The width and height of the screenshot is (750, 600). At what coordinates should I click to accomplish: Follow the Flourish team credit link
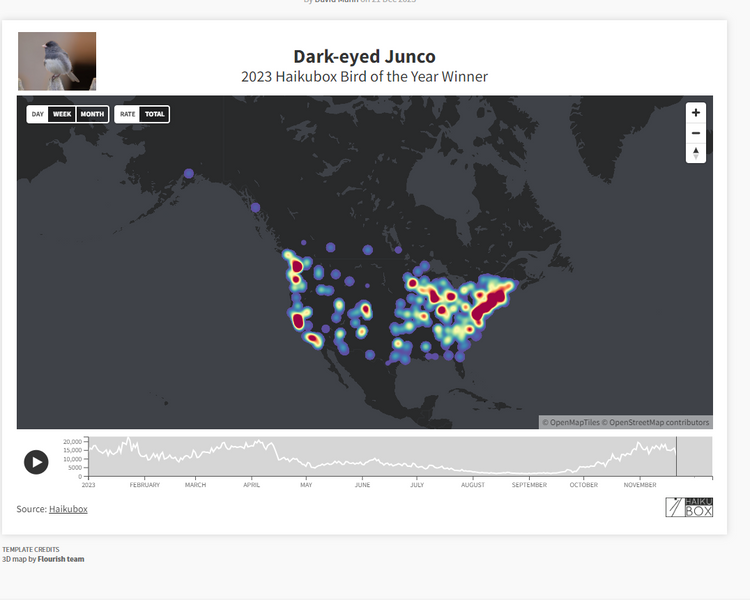coord(61,559)
